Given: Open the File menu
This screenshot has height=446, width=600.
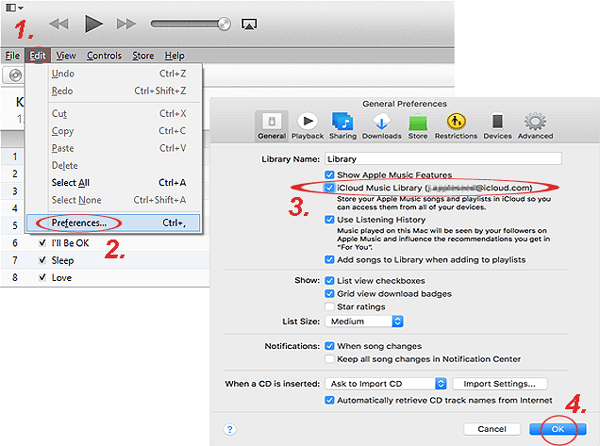Looking at the screenshot, I should pos(13,56).
